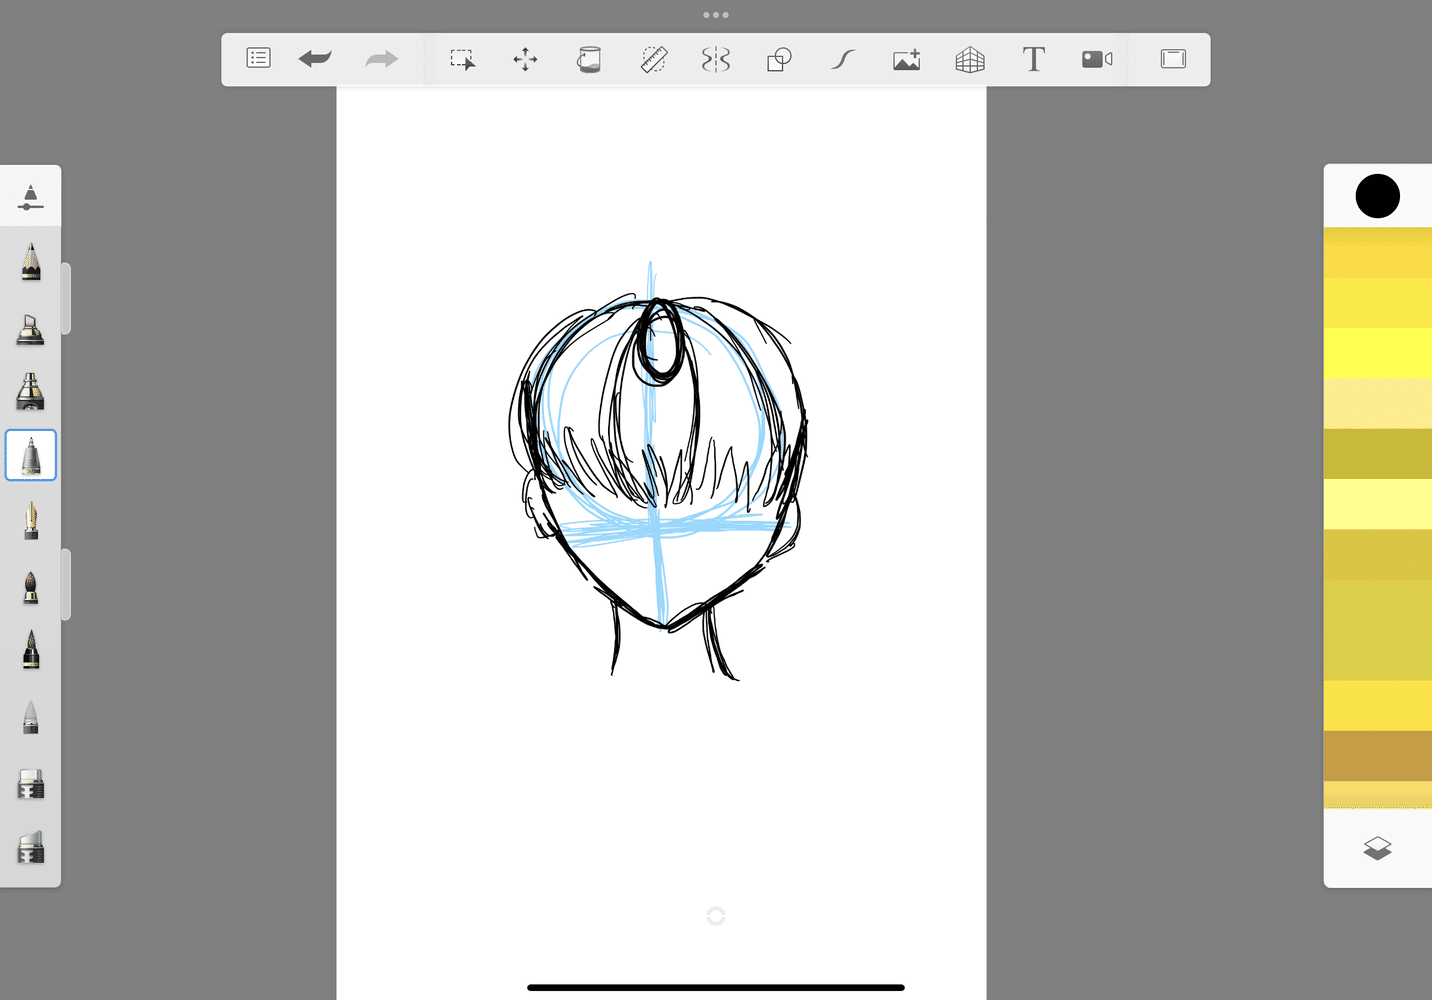This screenshot has width=1432, height=1000.
Task: Enable the ruler guide tool
Action: [x=653, y=59]
